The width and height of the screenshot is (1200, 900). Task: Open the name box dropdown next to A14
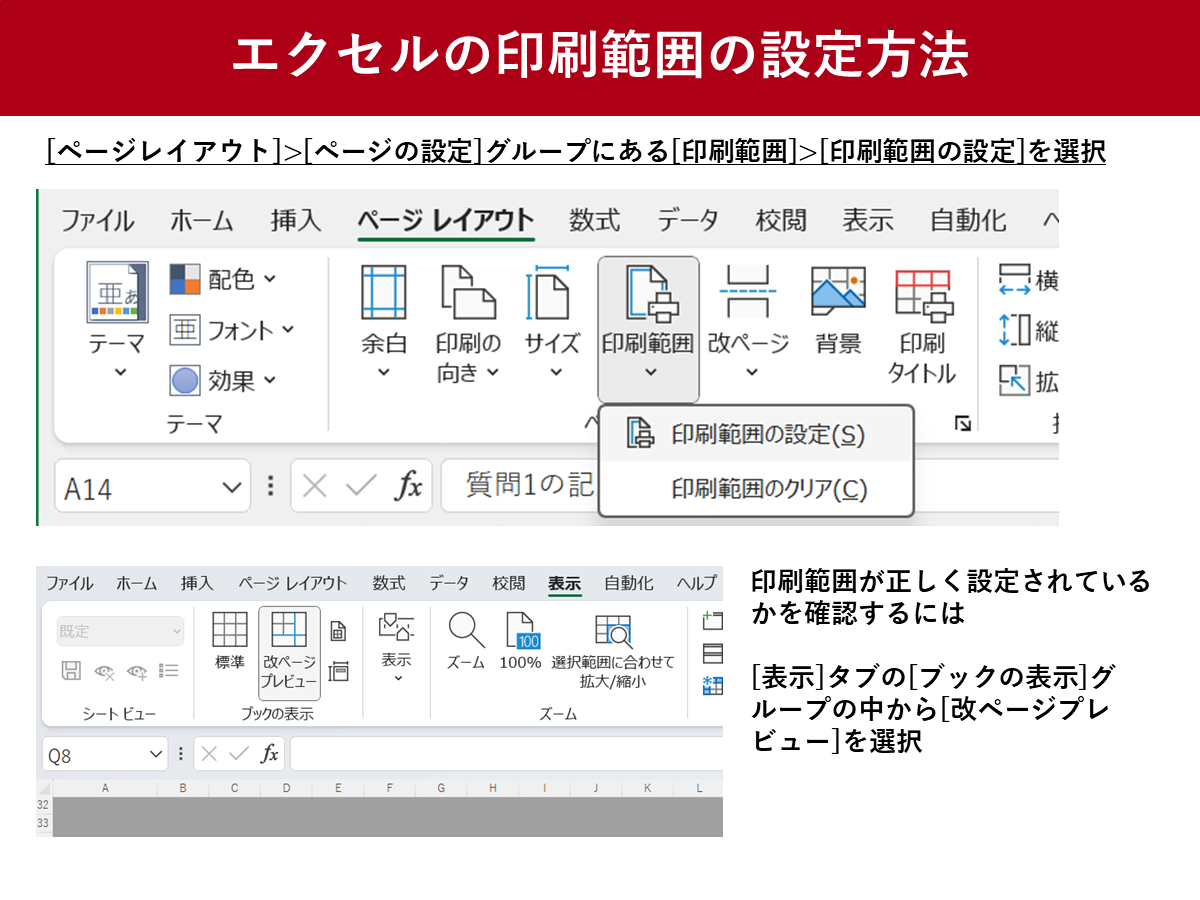tap(232, 484)
